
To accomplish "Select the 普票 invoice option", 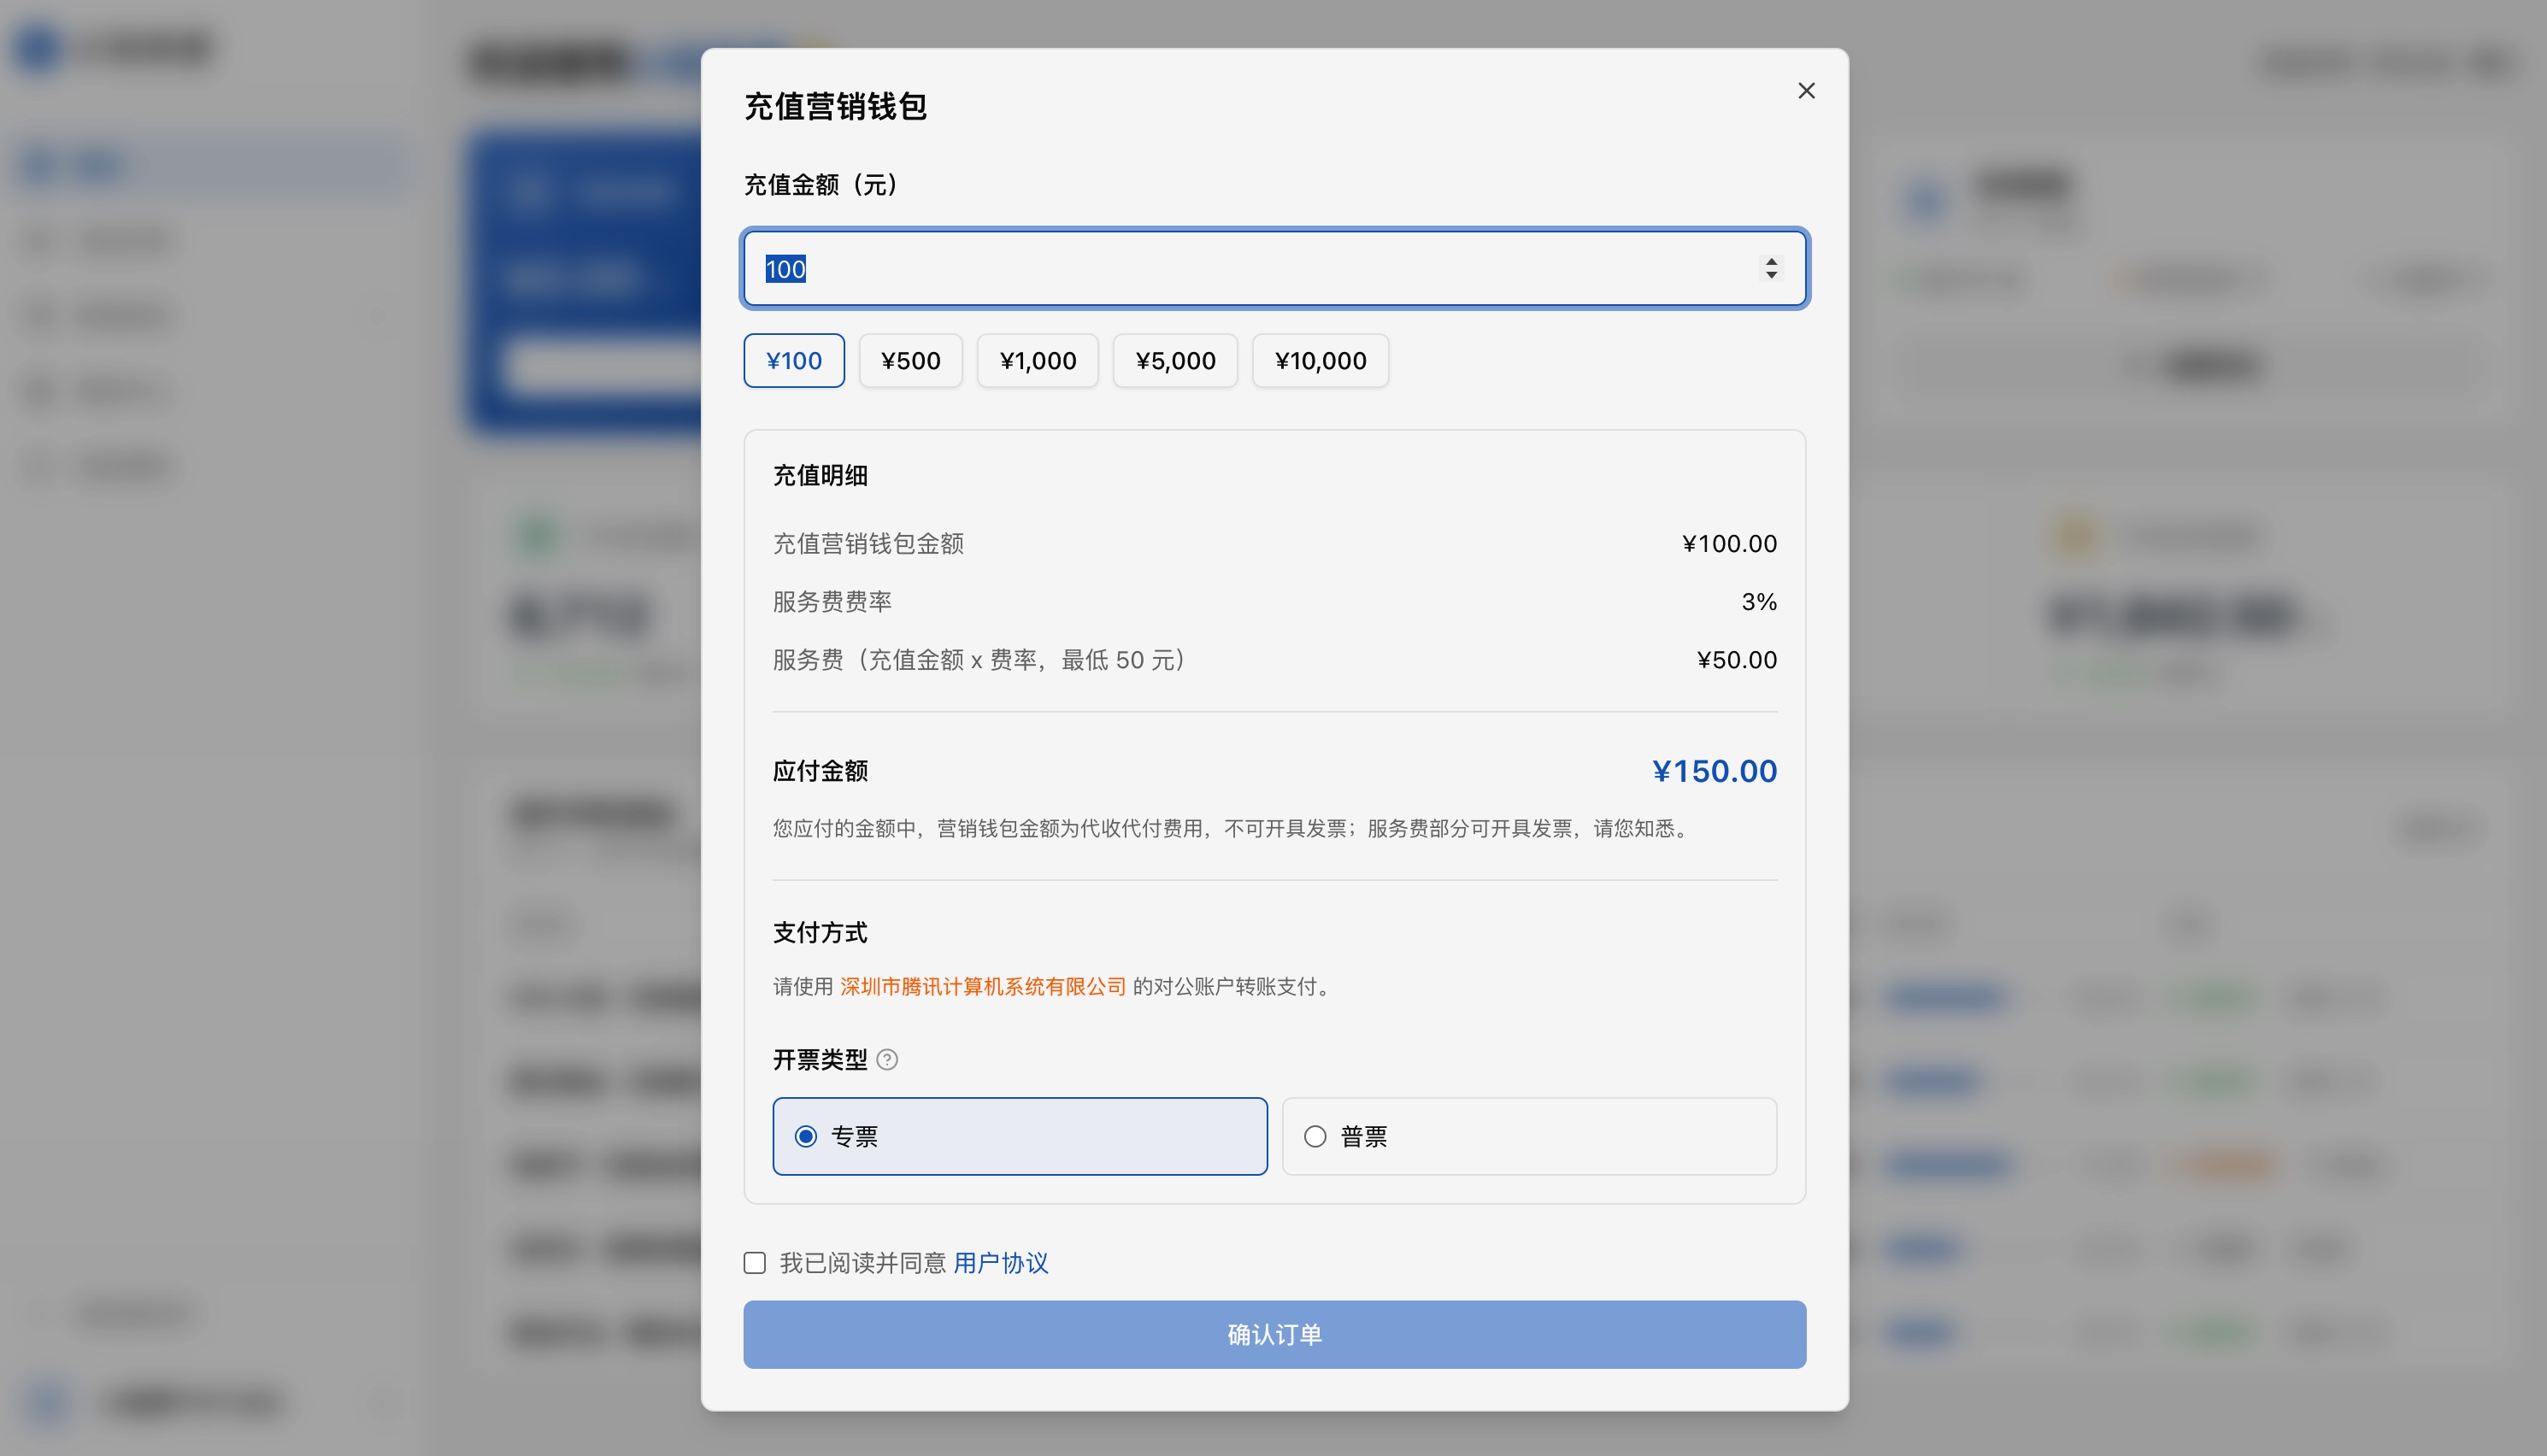I will [1529, 1137].
